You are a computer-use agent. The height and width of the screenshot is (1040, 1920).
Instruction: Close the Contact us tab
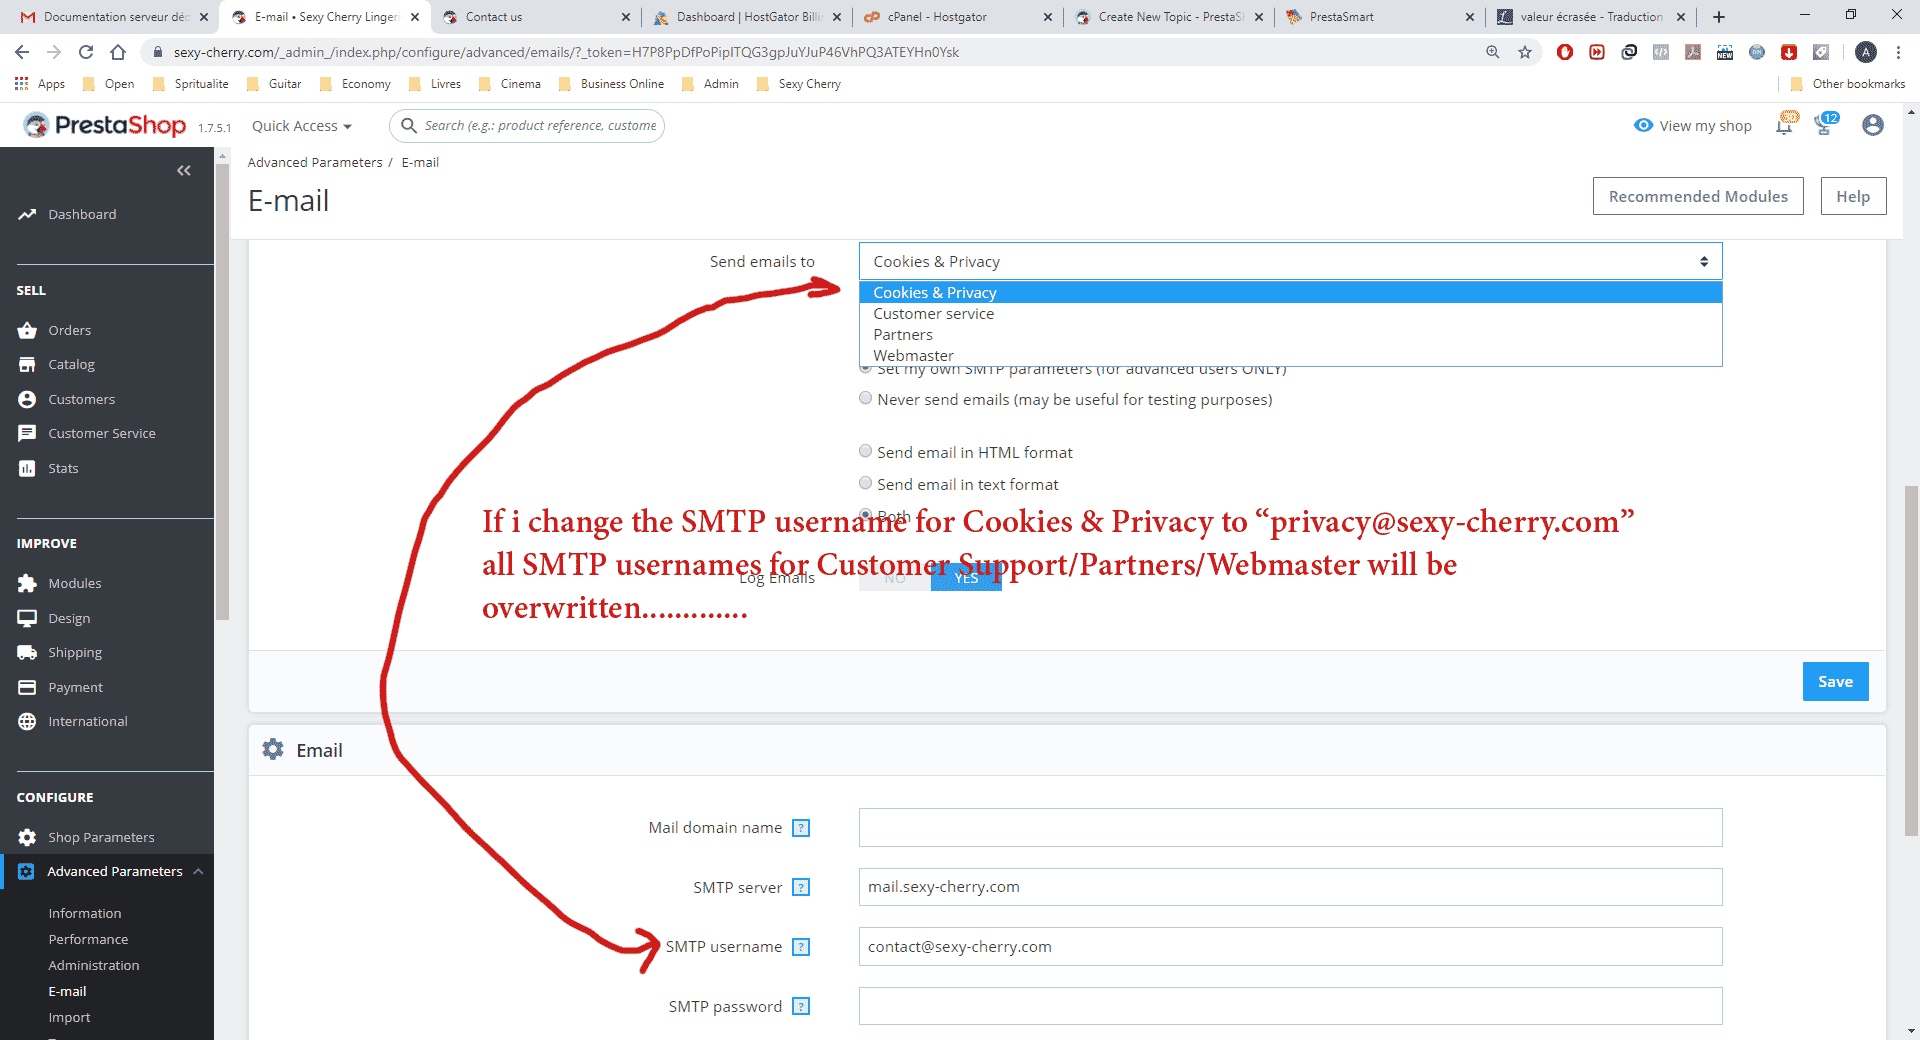point(626,17)
